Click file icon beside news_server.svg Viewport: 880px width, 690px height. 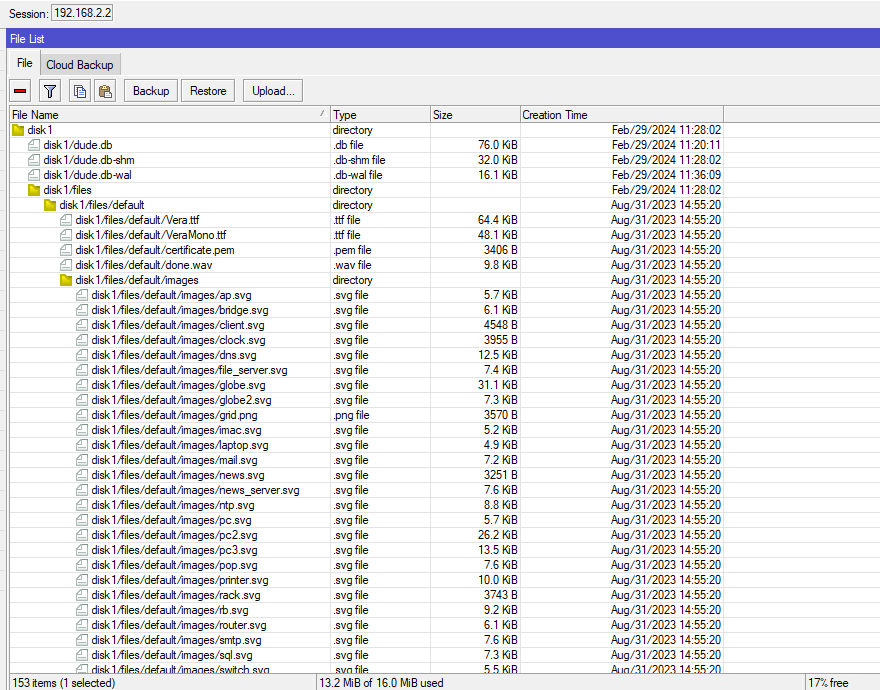coord(82,490)
